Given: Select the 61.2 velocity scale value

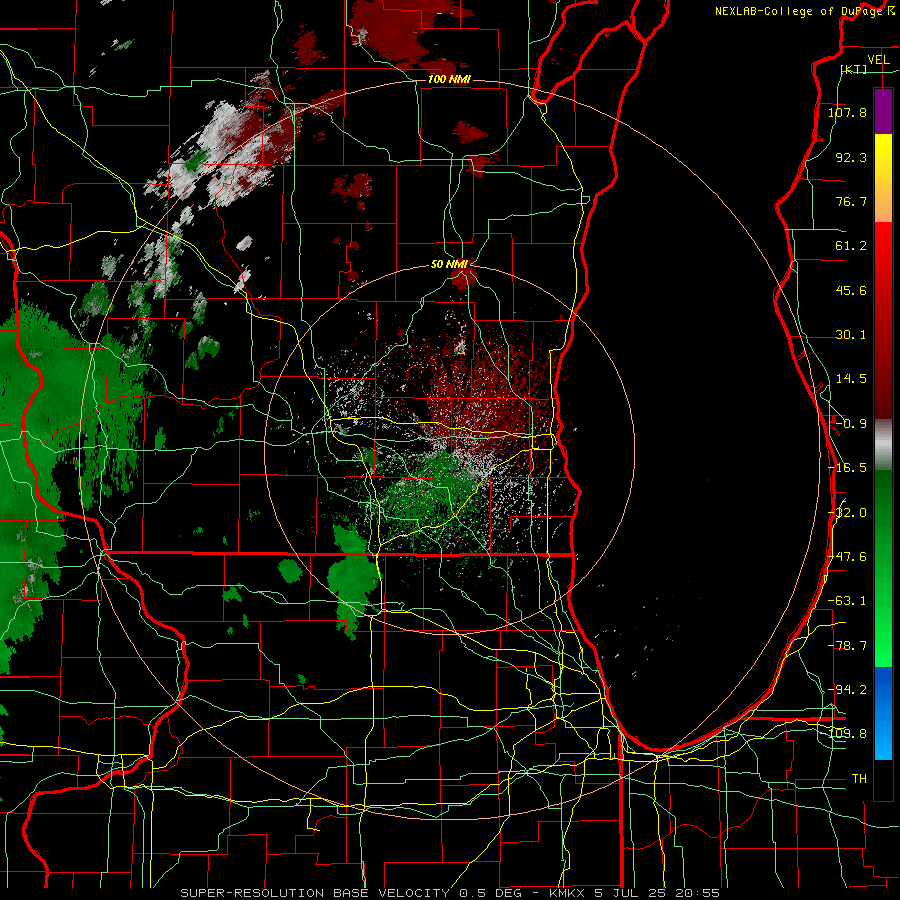Looking at the screenshot, I should pyautogui.click(x=851, y=246).
